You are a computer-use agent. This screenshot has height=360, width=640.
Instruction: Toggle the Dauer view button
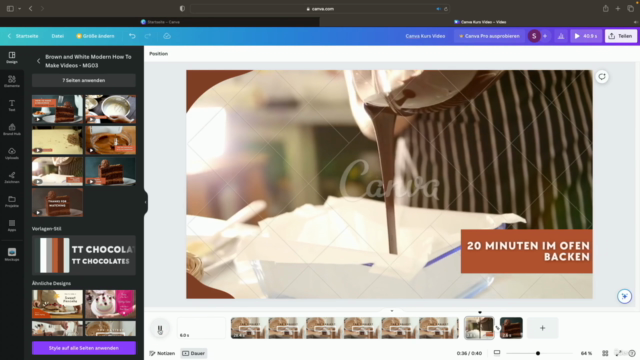(x=194, y=353)
